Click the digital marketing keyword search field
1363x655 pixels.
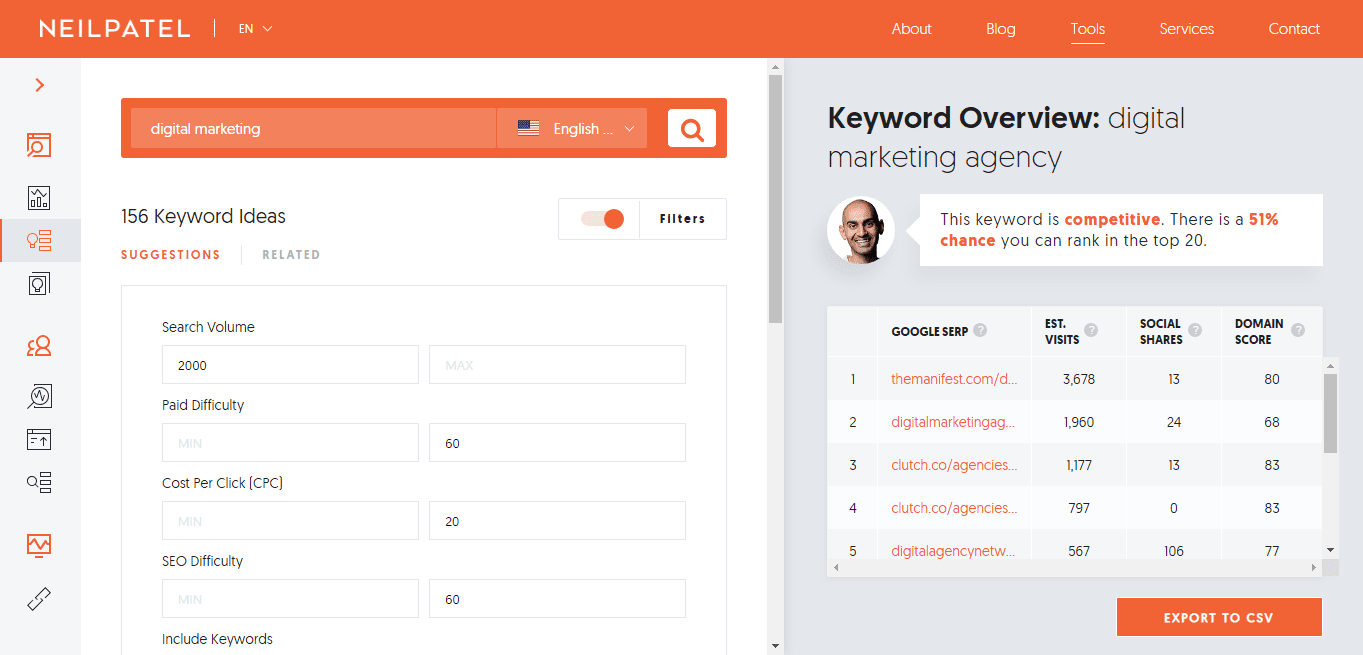click(x=313, y=128)
